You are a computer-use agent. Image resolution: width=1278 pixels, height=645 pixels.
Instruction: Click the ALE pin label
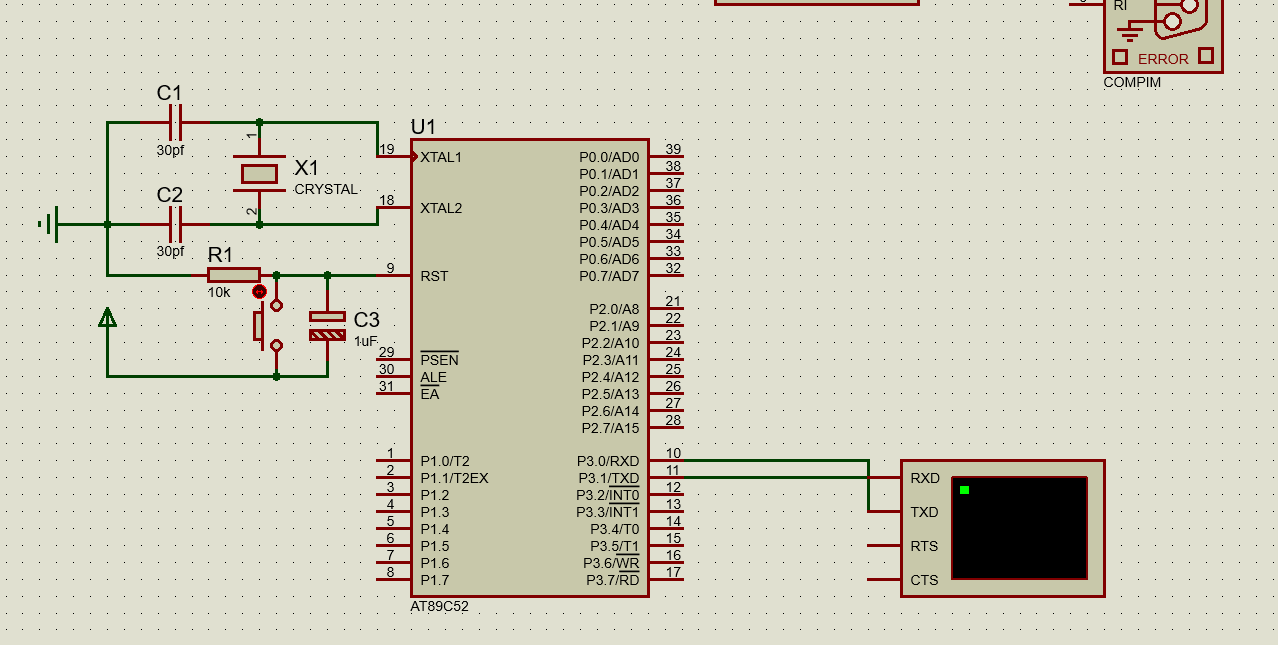tap(433, 377)
